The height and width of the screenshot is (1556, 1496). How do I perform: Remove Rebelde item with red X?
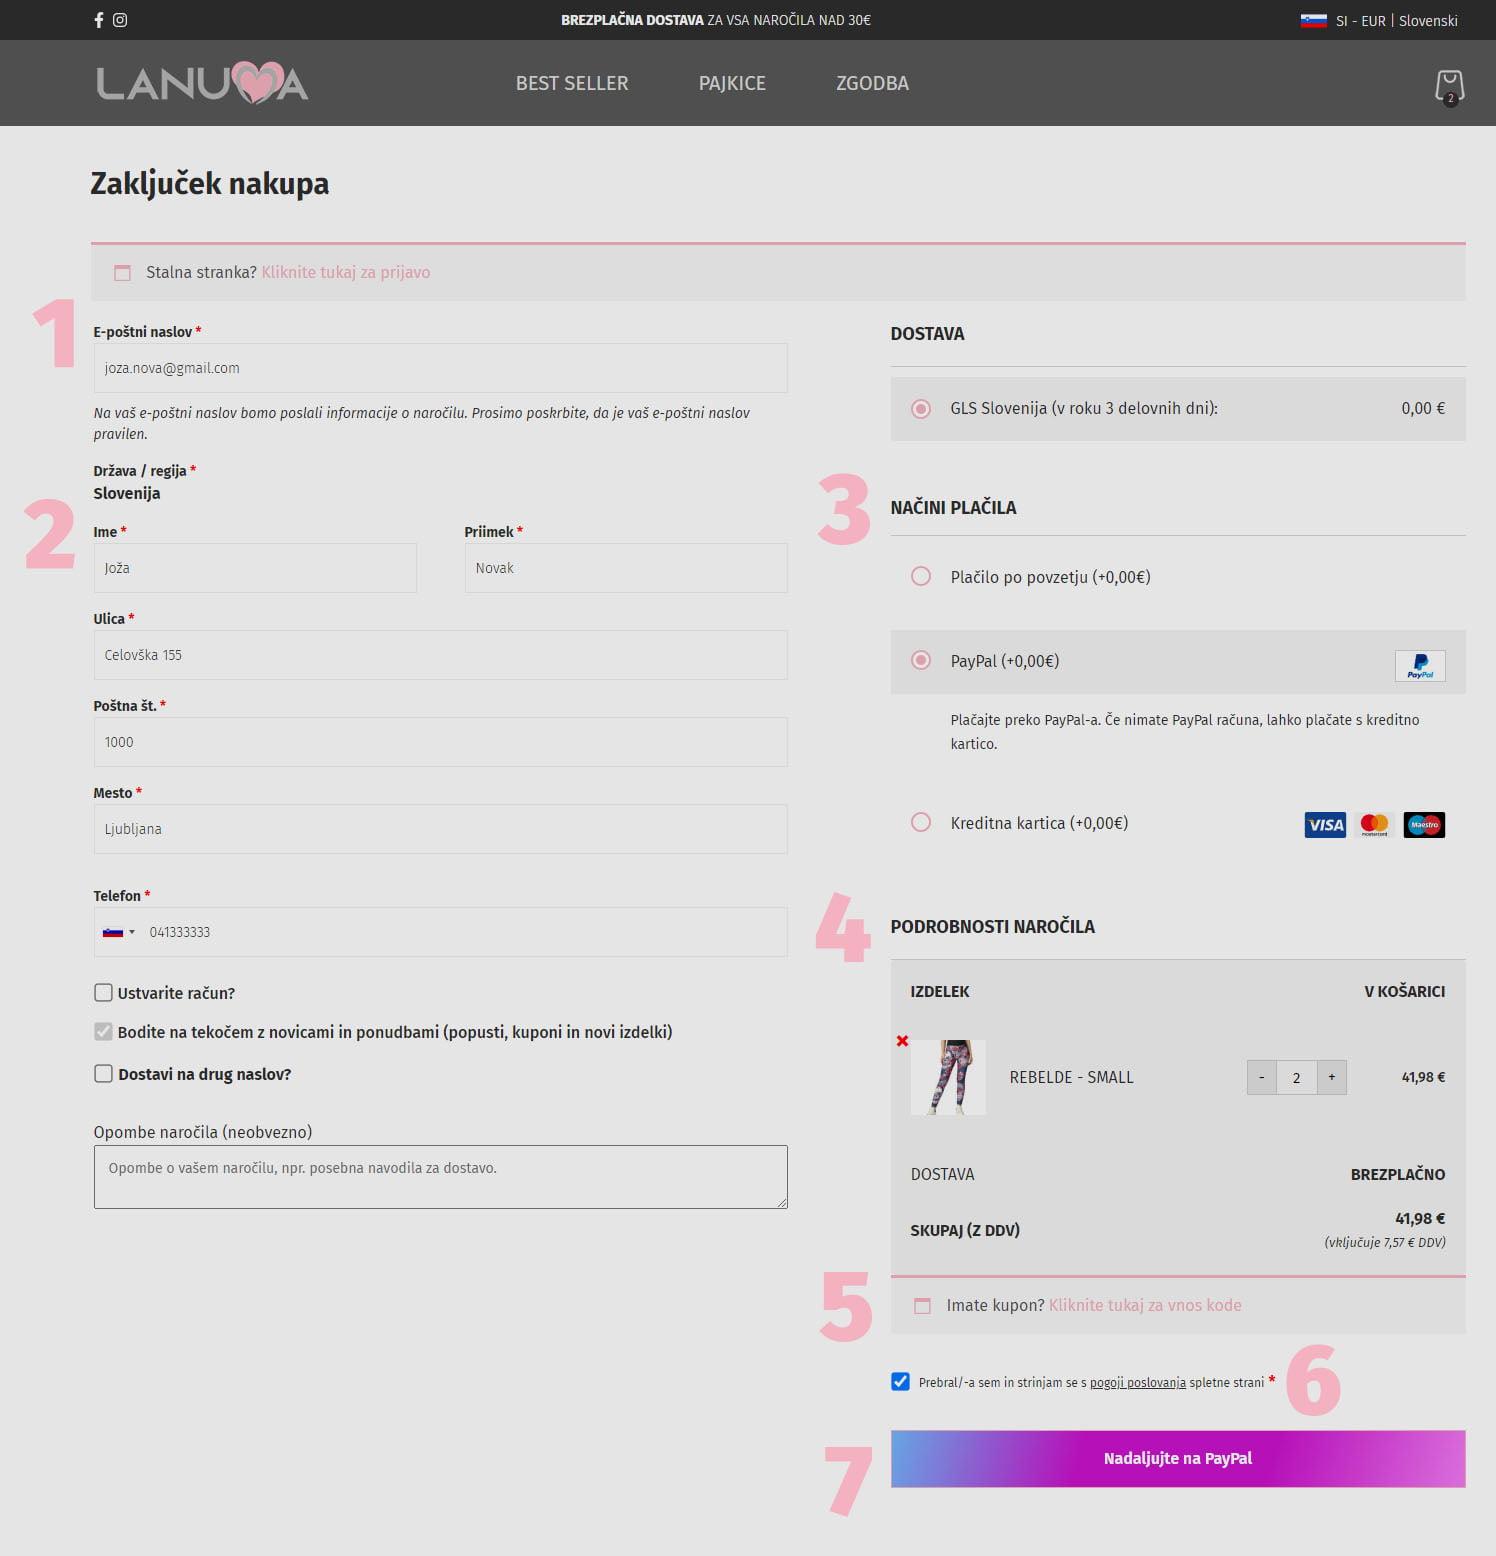pyautogui.click(x=902, y=1041)
